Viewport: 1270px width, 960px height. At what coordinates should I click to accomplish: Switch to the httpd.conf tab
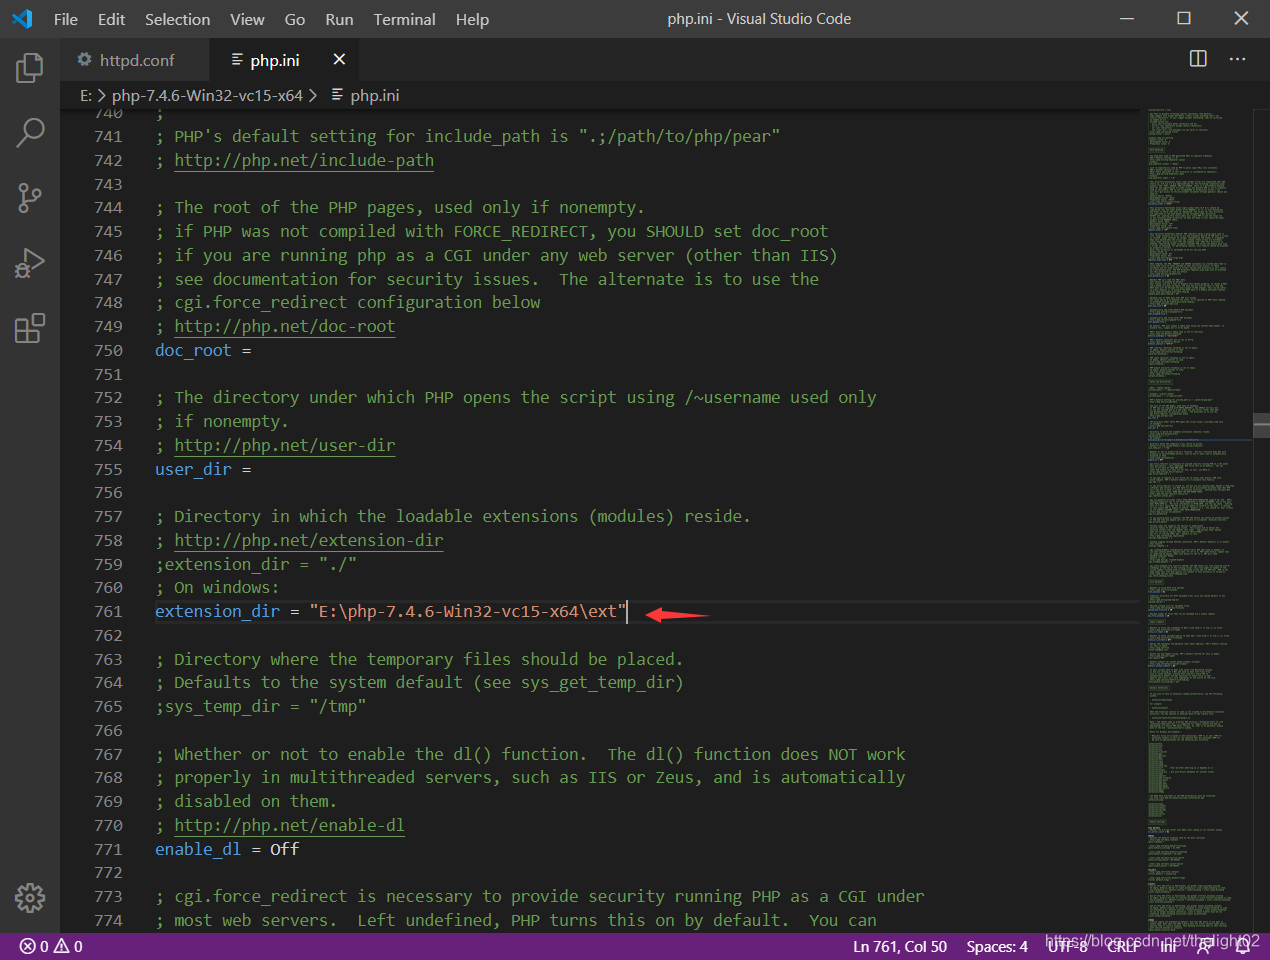135,60
